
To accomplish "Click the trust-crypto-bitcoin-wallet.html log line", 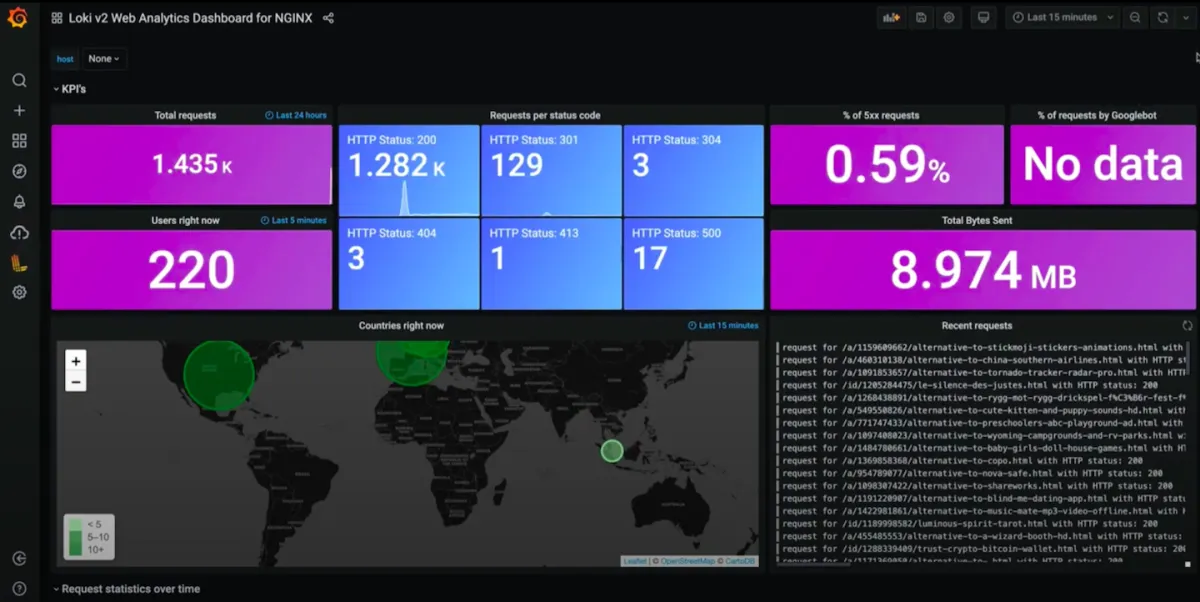I will point(983,549).
